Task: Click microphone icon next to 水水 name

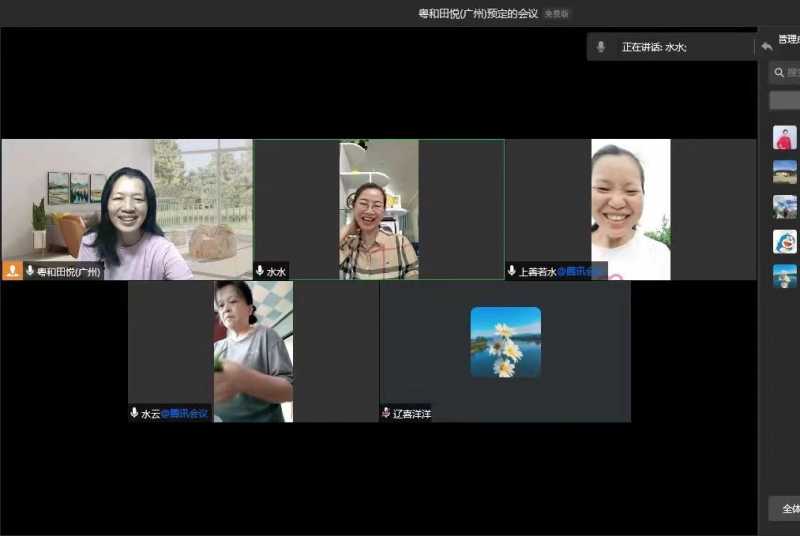Action: click(x=260, y=271)
